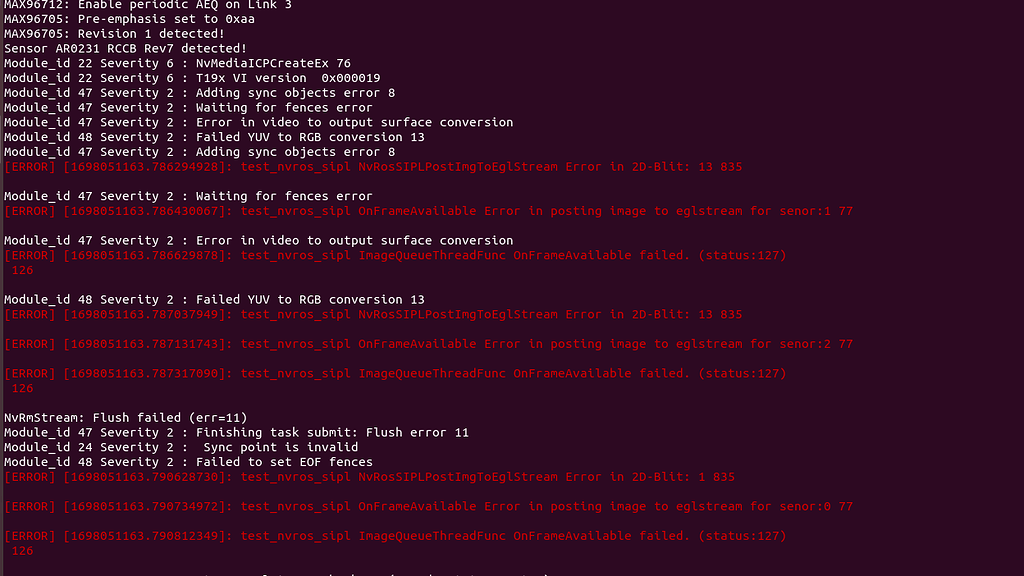The width and height of the screenshot is (1024, 576).
Task: Click the 'NvMediaICPCreateEx 76' log line
Action: [177, 63]
